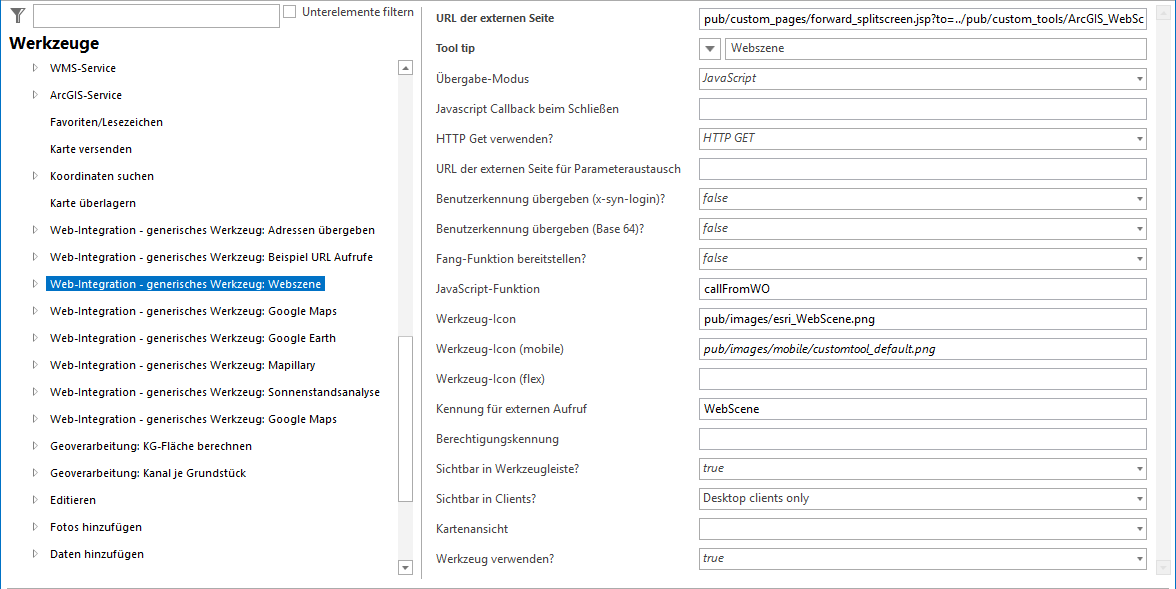Expand the "Editieren" tree entry
Screen dimensions: 1176x589
35,499
